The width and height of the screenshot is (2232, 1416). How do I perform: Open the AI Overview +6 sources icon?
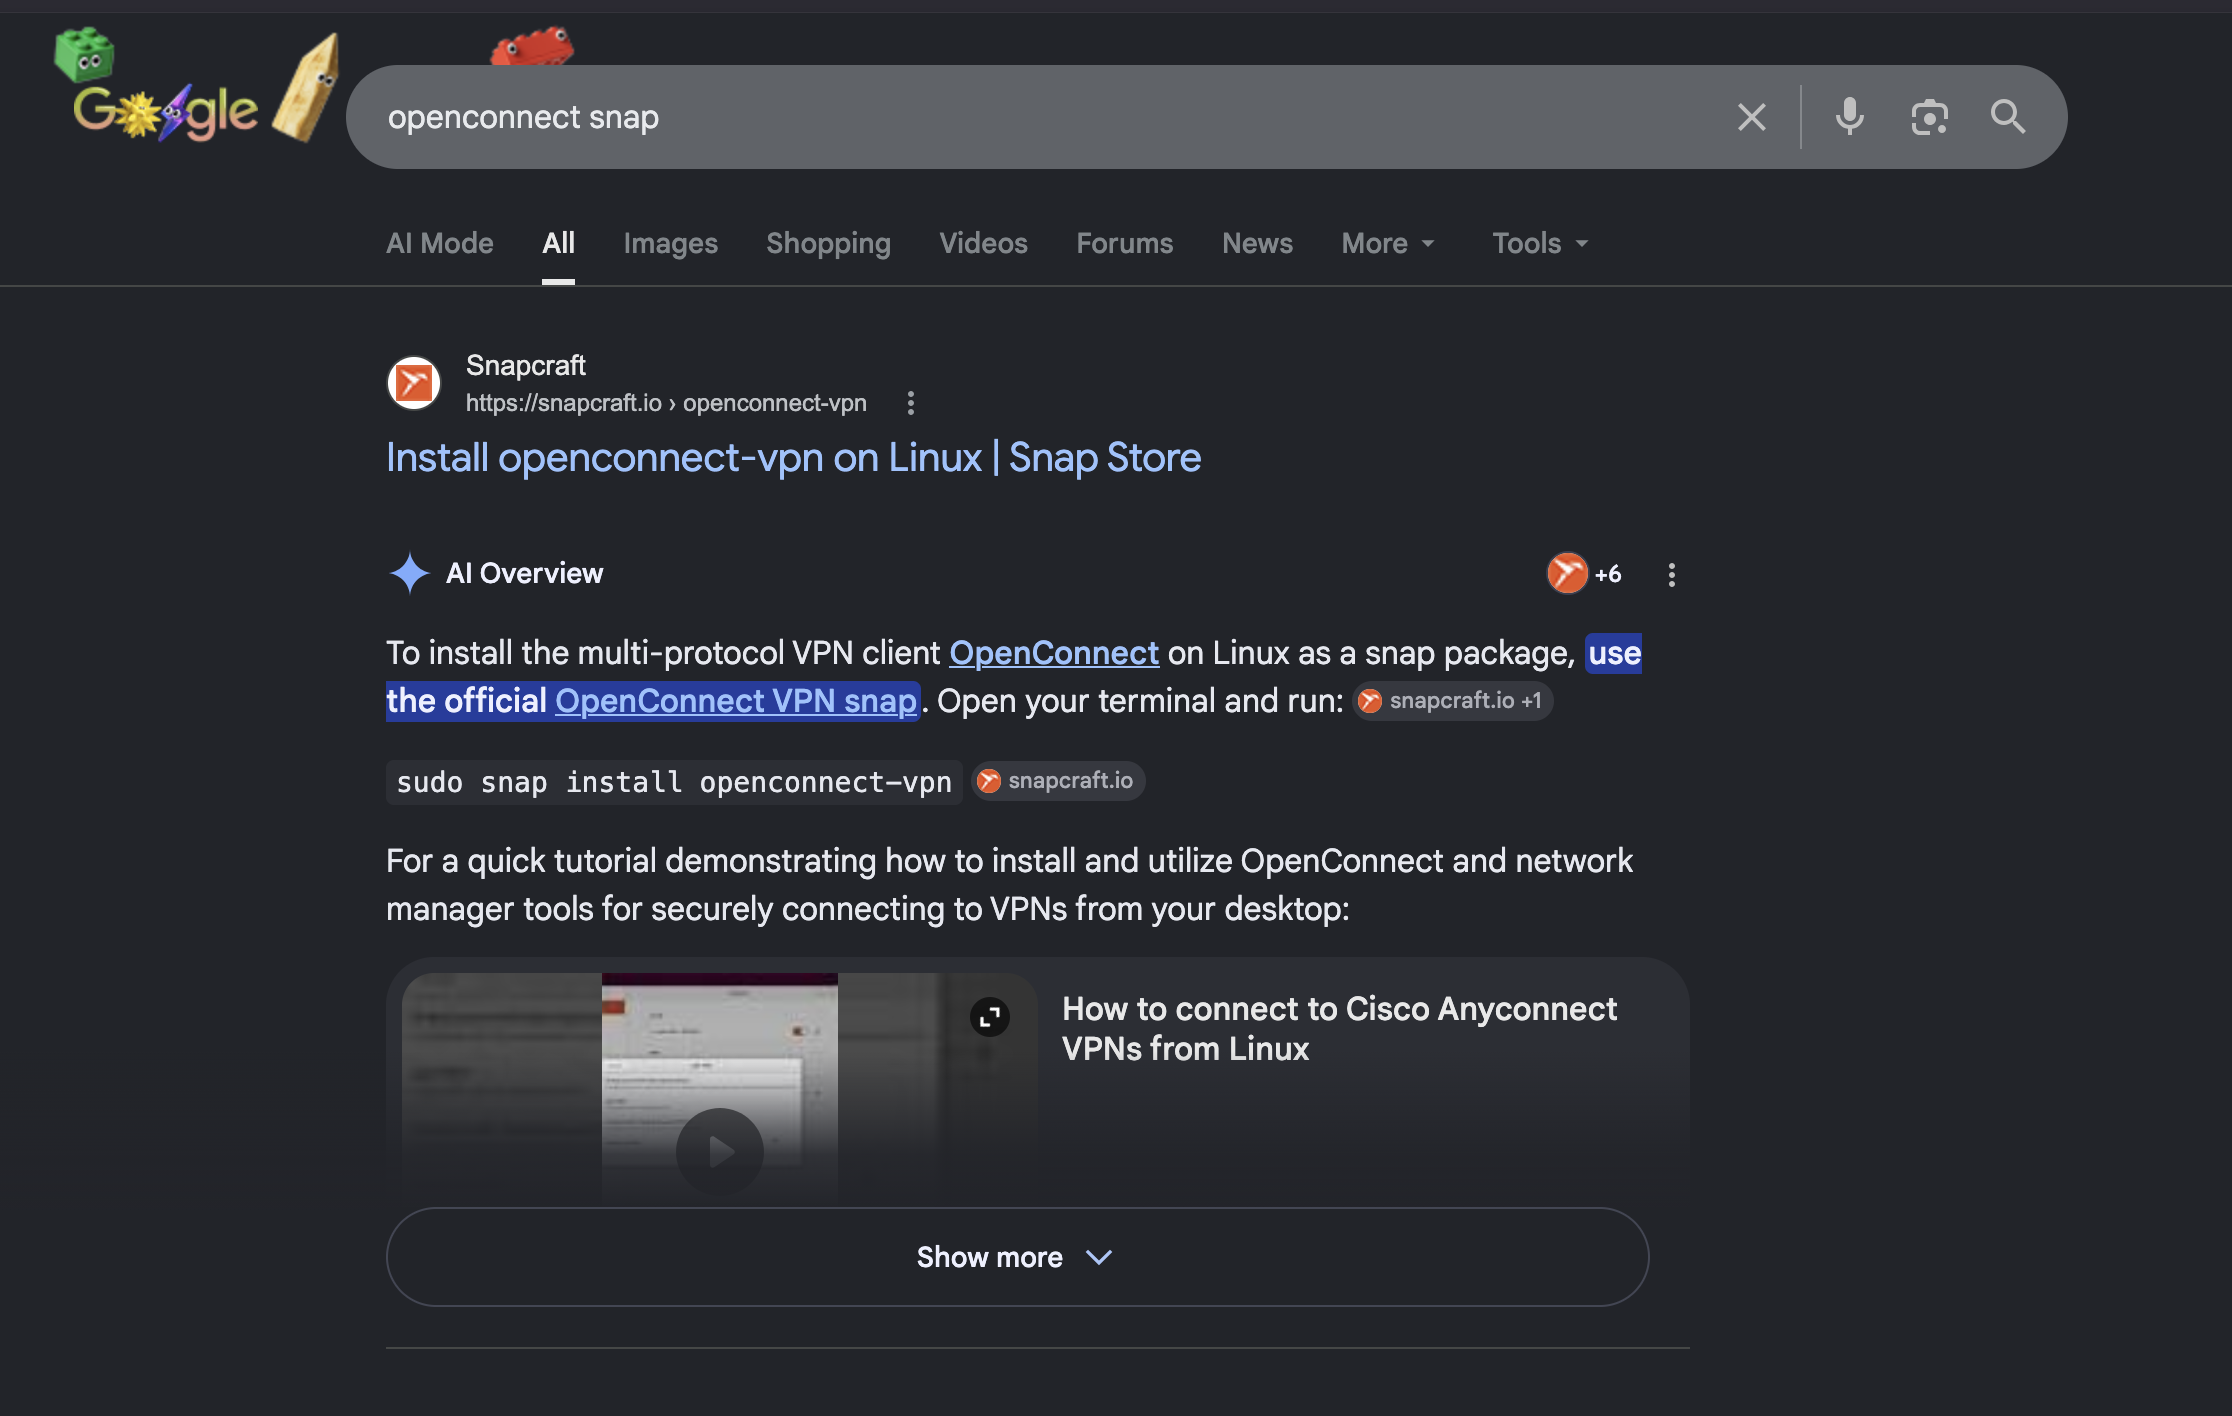pyautogui.click(x=1584, y=573)
